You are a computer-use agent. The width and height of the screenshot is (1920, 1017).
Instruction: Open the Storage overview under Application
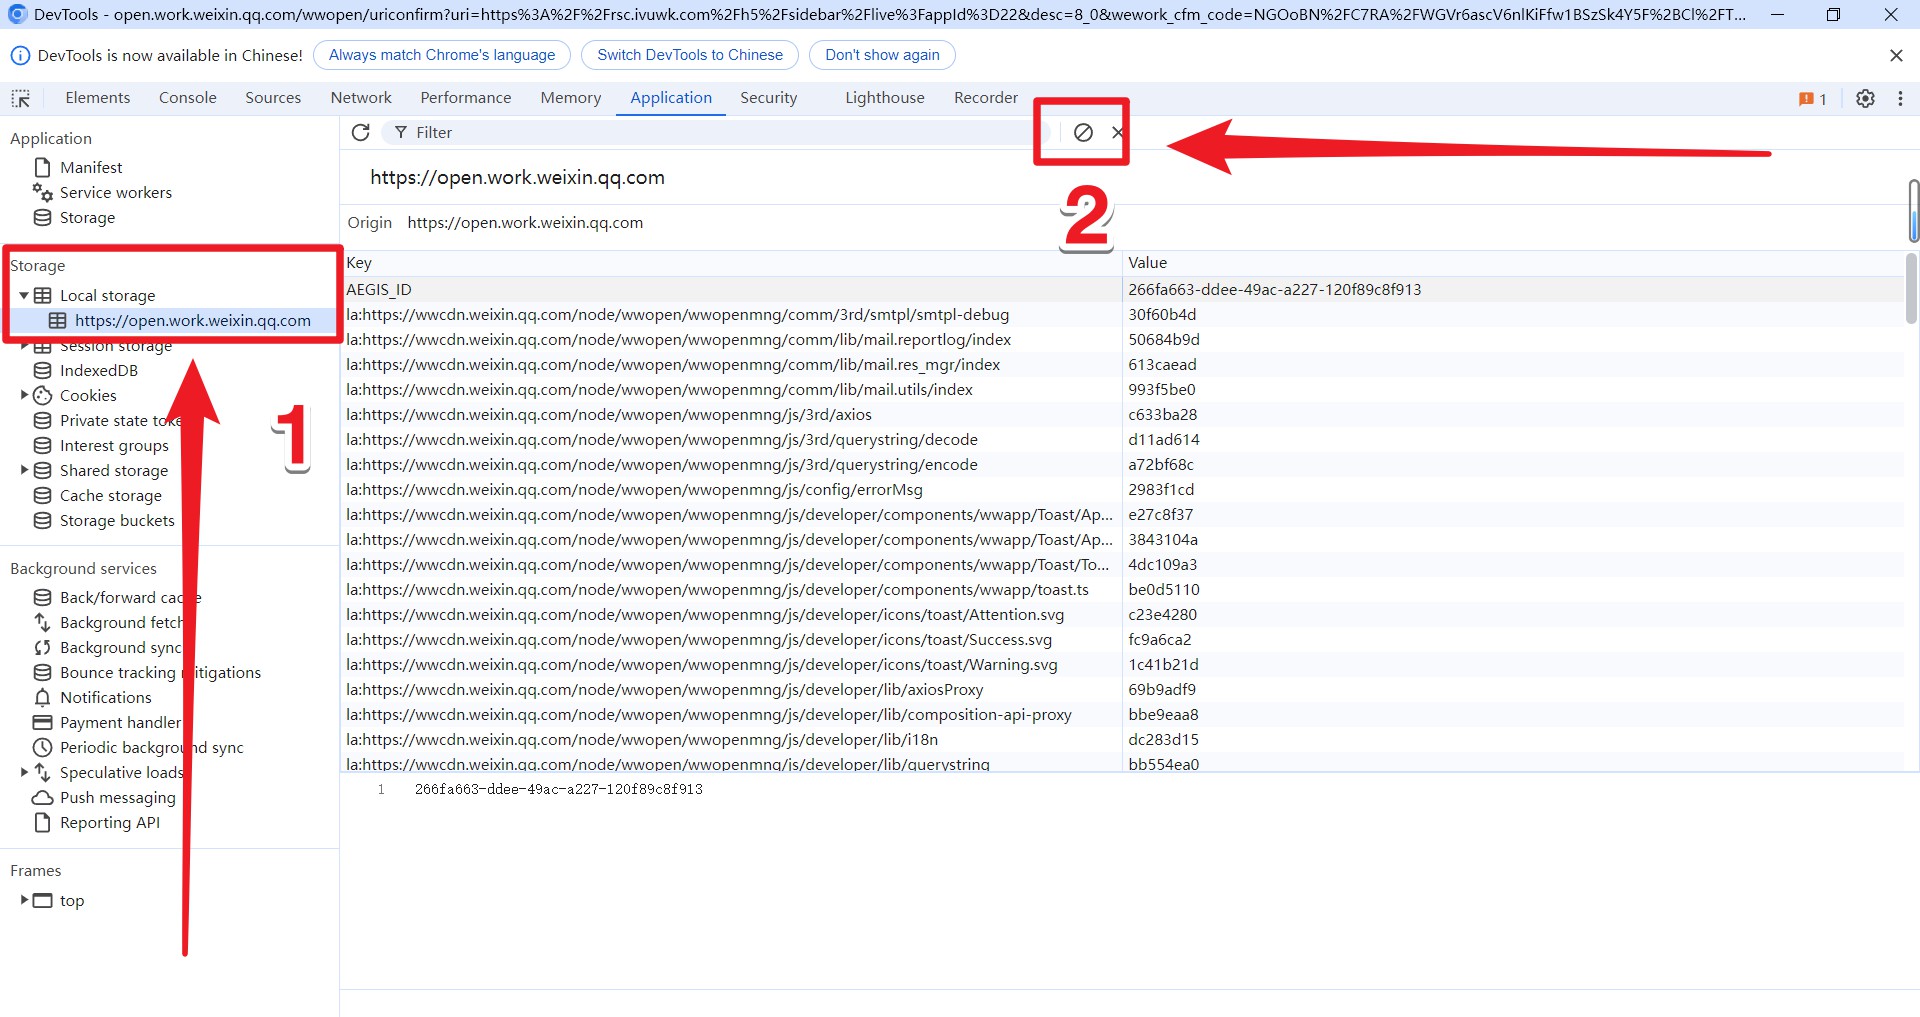tap(87, 217)
